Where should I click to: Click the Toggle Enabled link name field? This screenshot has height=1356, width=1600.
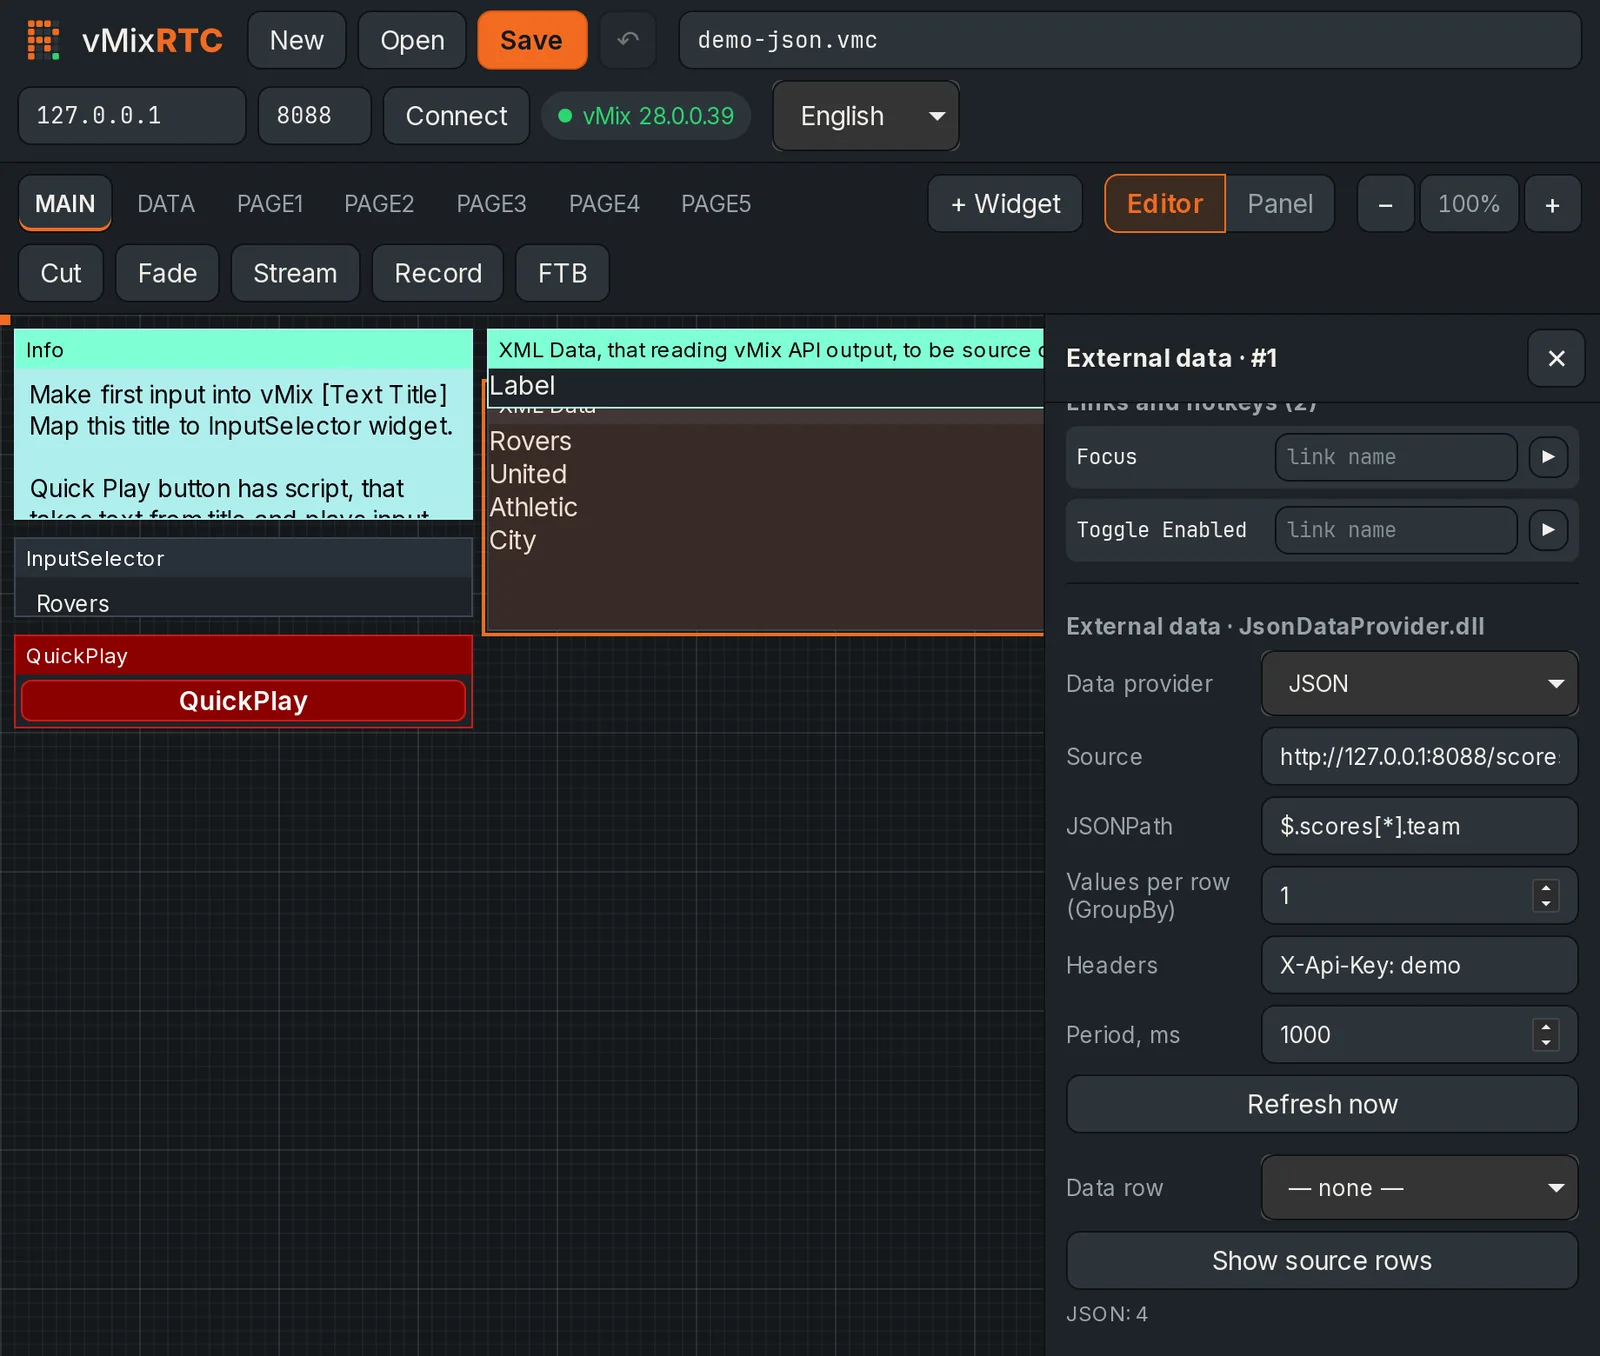[x=1396, y=530]
